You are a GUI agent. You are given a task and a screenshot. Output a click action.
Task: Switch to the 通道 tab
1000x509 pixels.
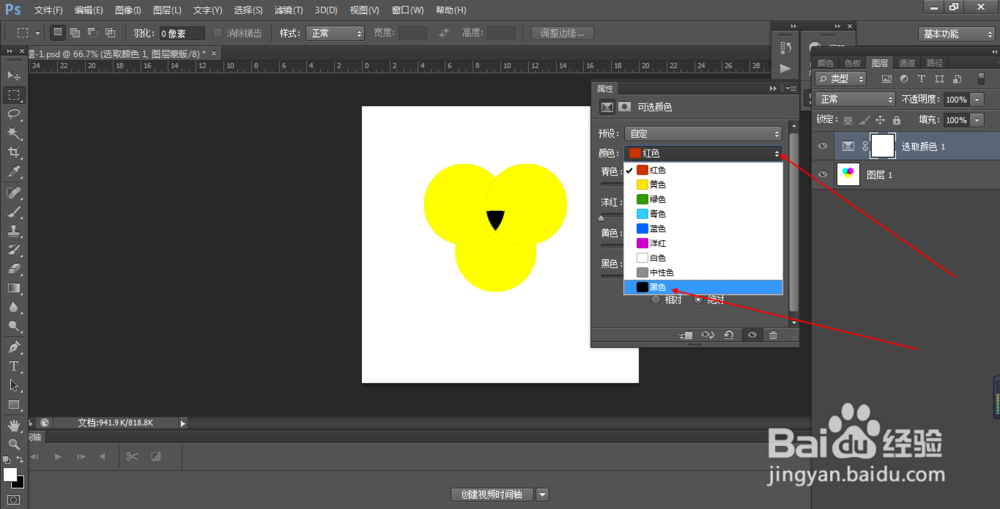click(907, 63)
